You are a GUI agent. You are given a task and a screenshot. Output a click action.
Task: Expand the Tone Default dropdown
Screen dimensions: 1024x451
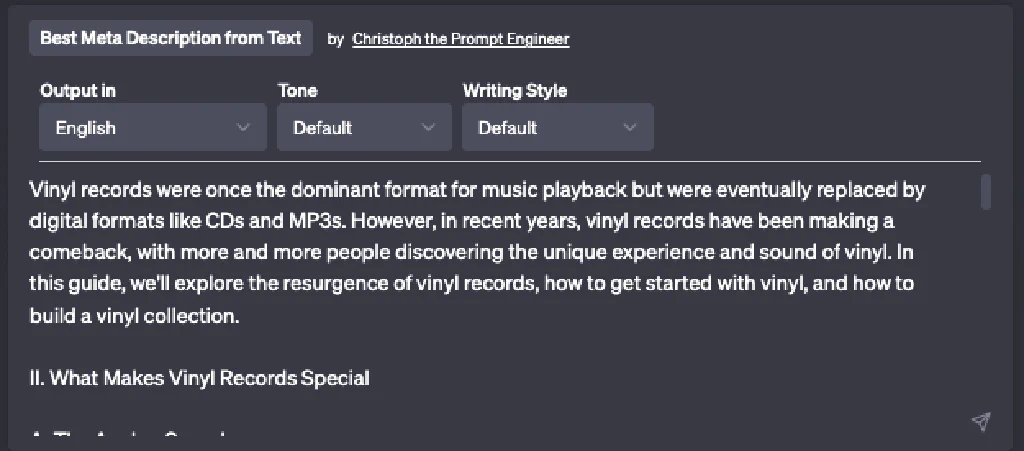pyautogui.click(x=364, y=127)
